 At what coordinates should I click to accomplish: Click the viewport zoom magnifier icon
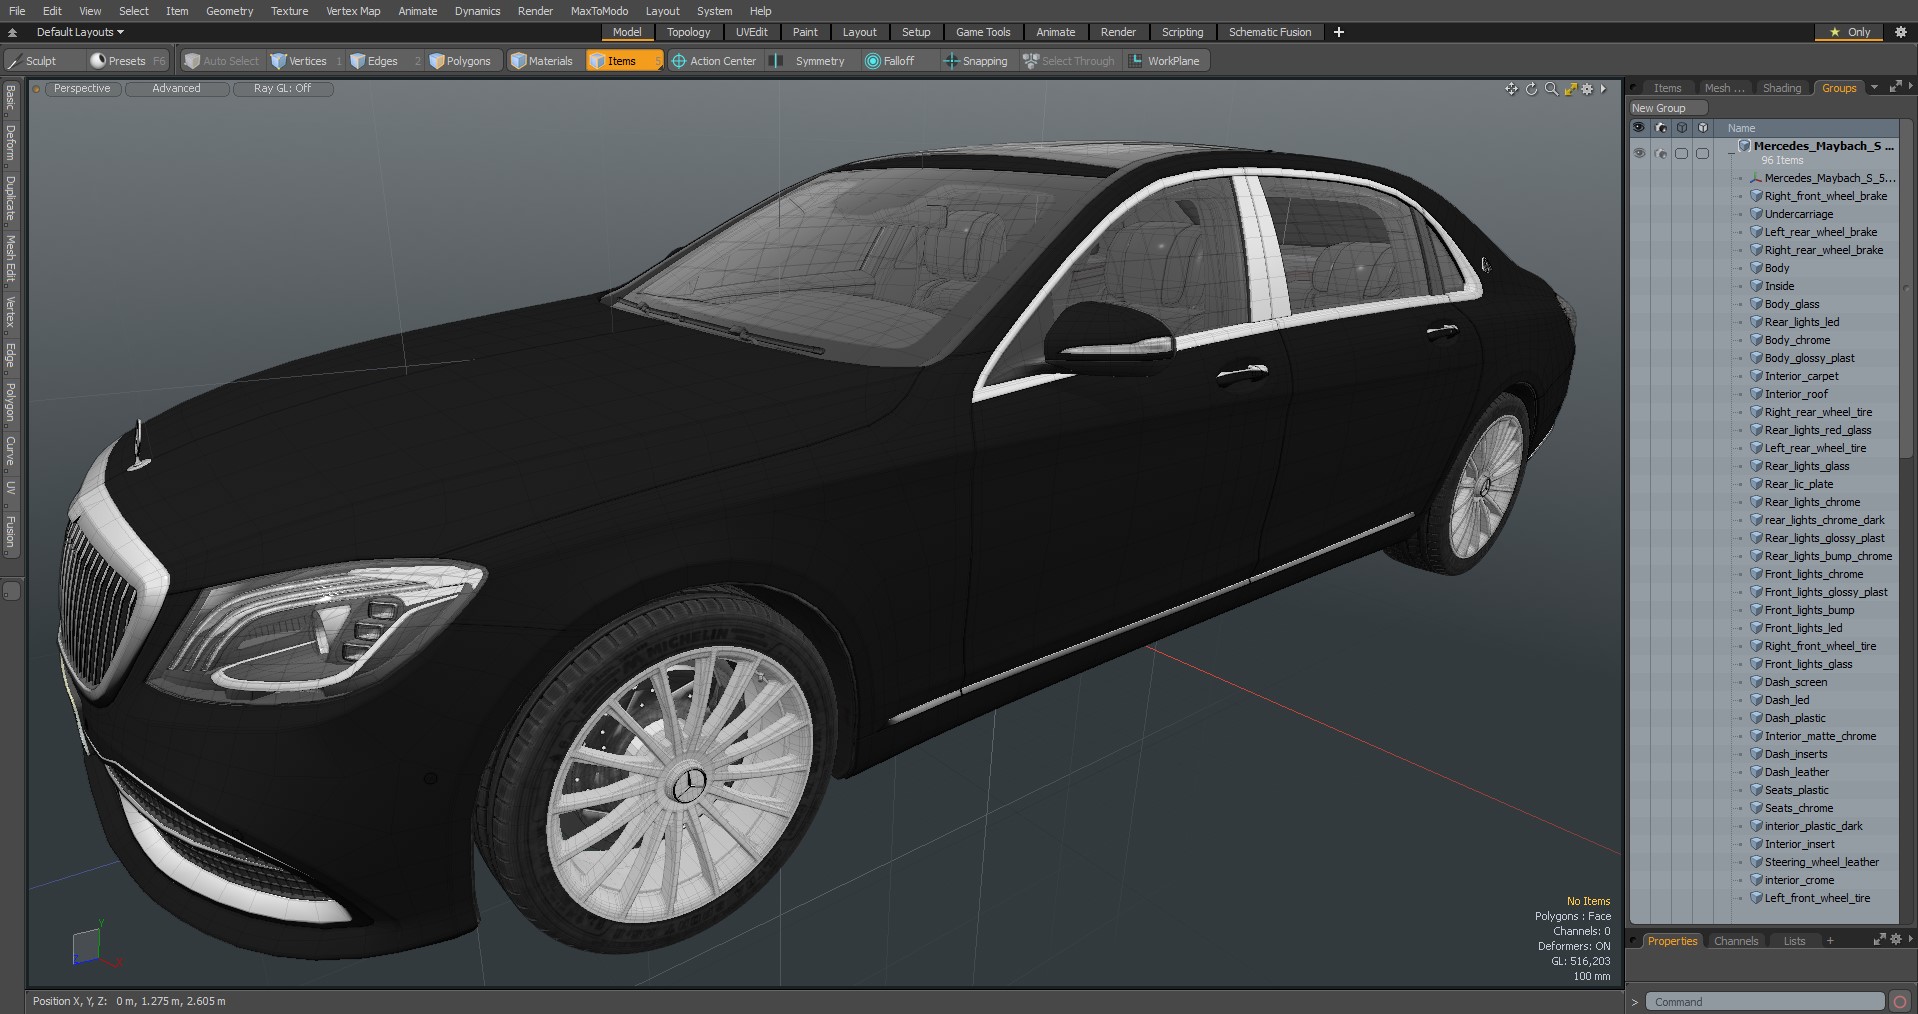1551,89
